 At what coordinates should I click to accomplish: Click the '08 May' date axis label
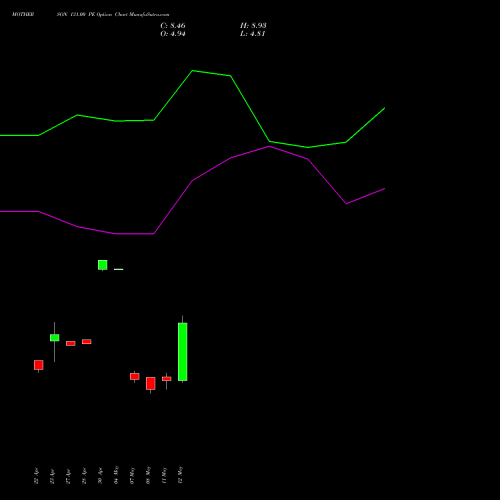pyautogui.click(x=148, y=475)
